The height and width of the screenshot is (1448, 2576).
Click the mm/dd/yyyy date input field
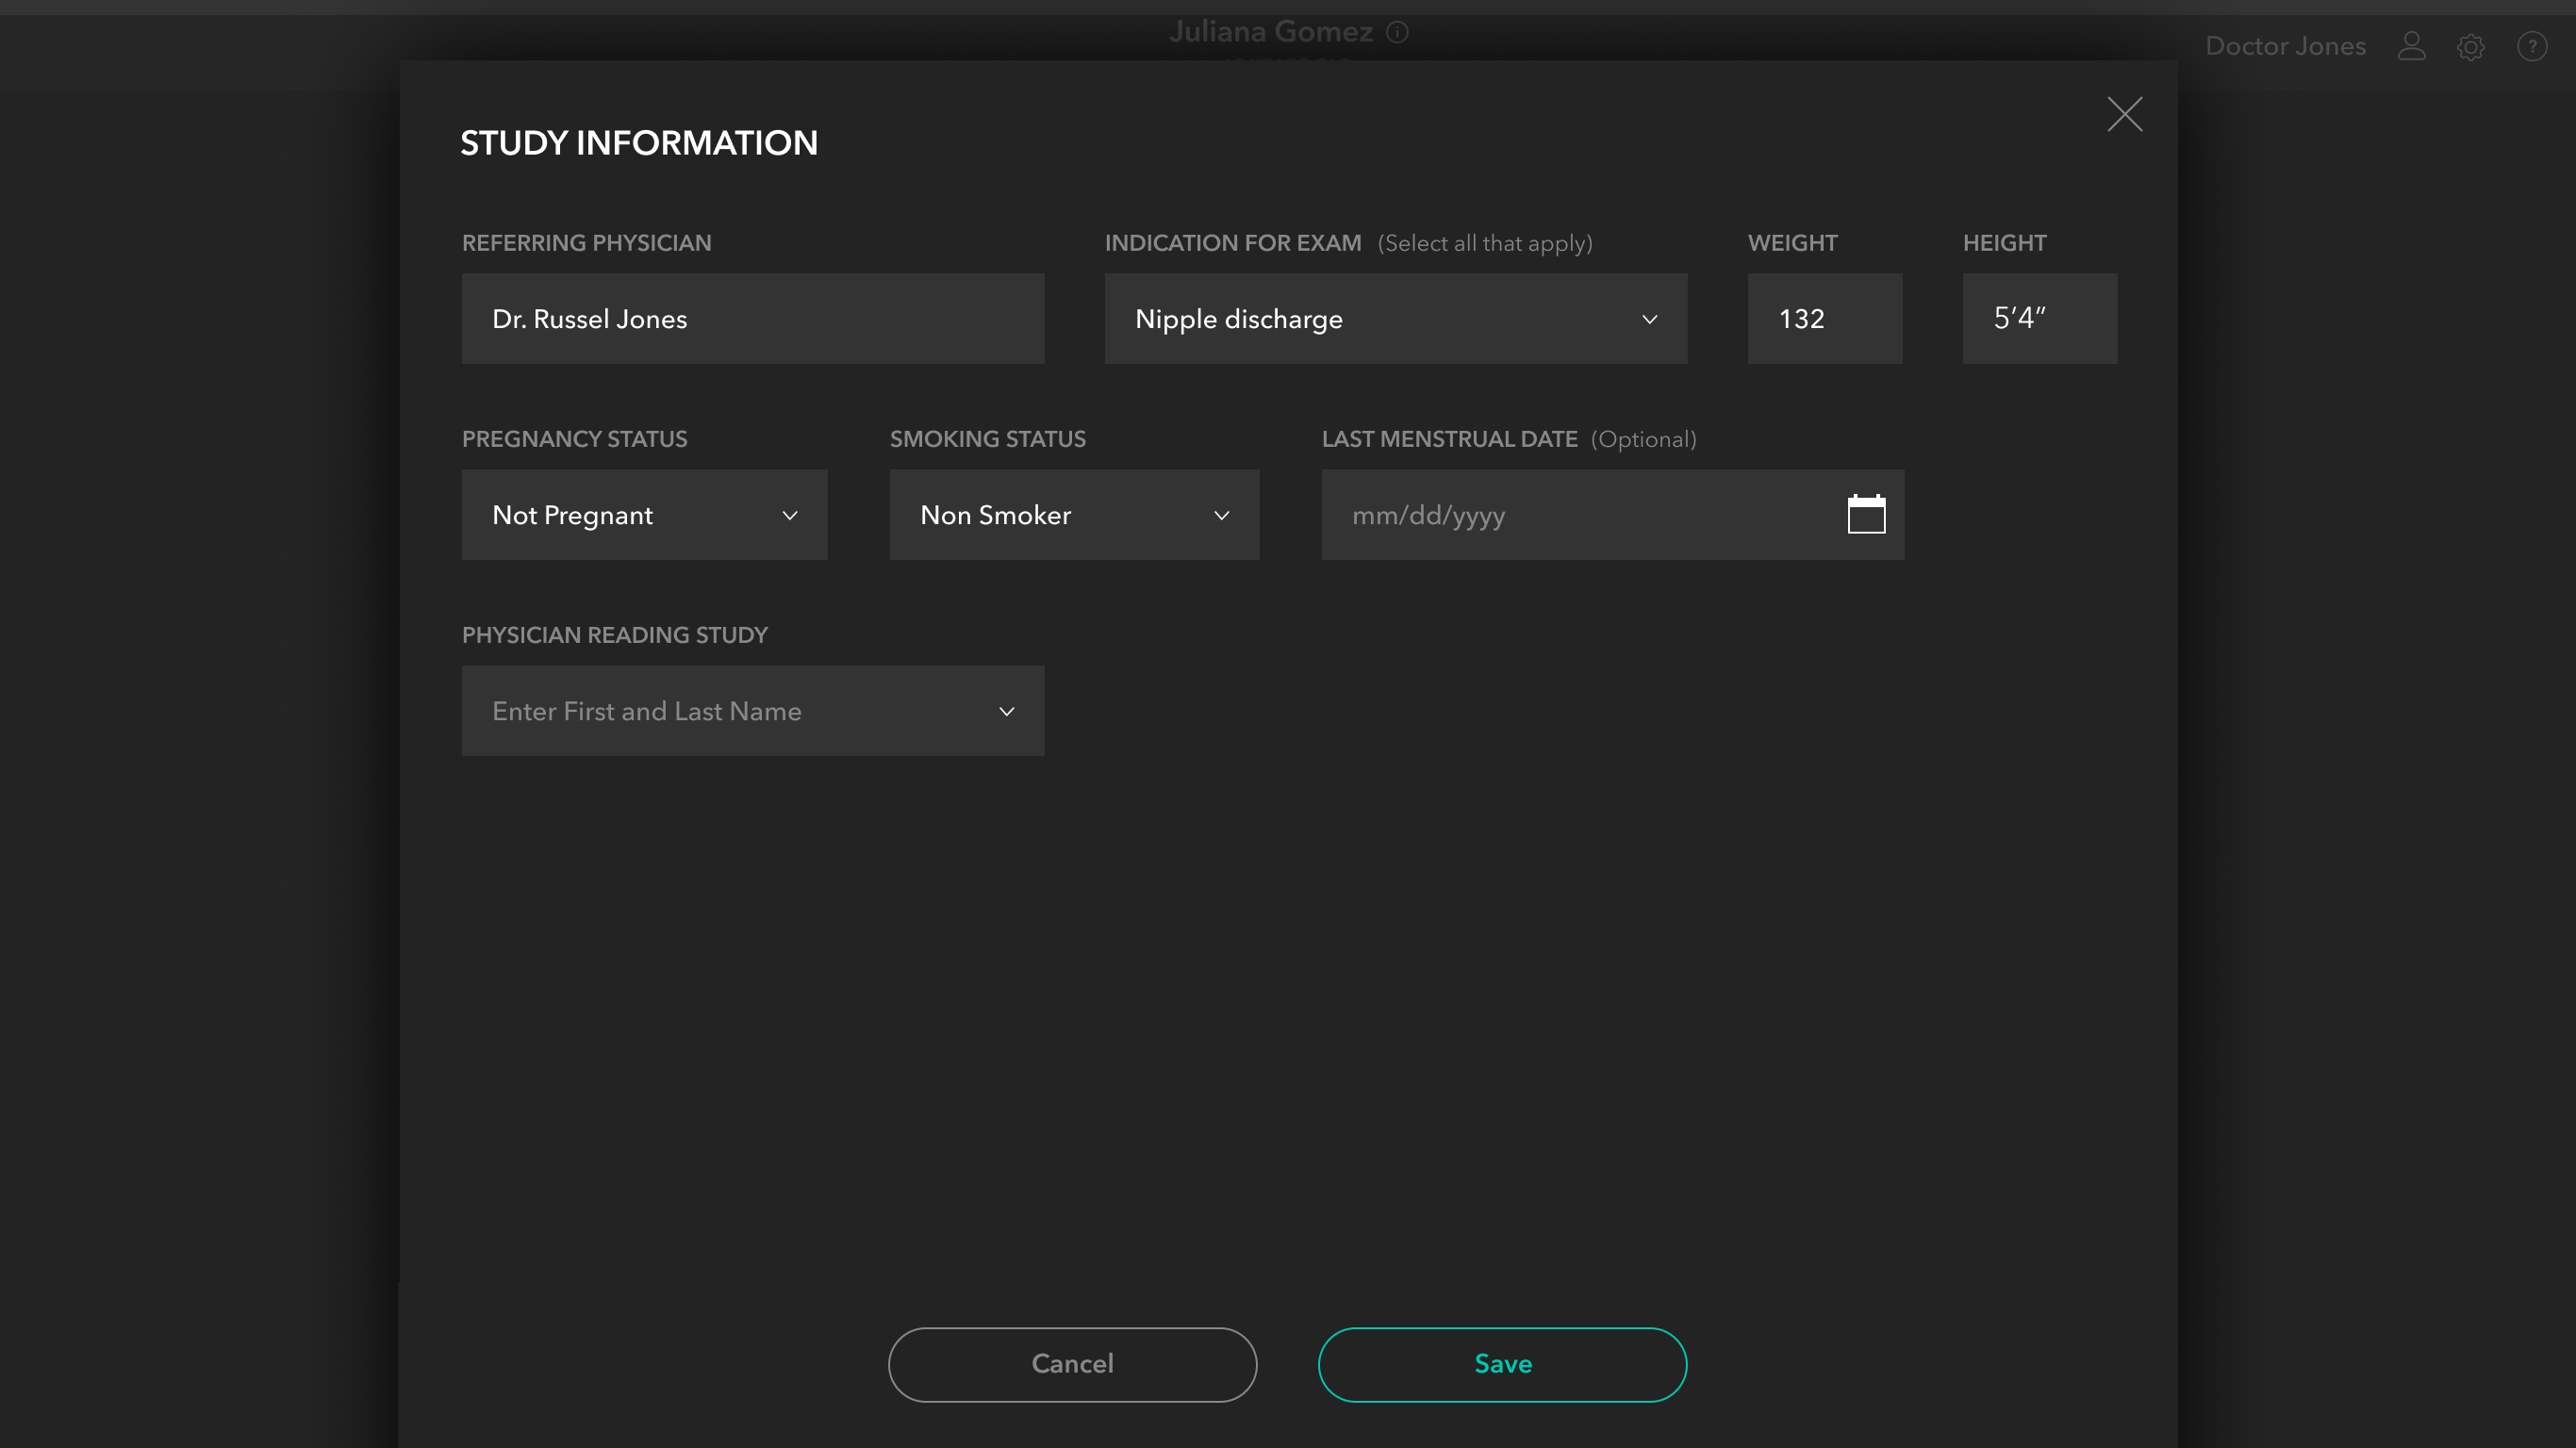[x=1580, y=515]
